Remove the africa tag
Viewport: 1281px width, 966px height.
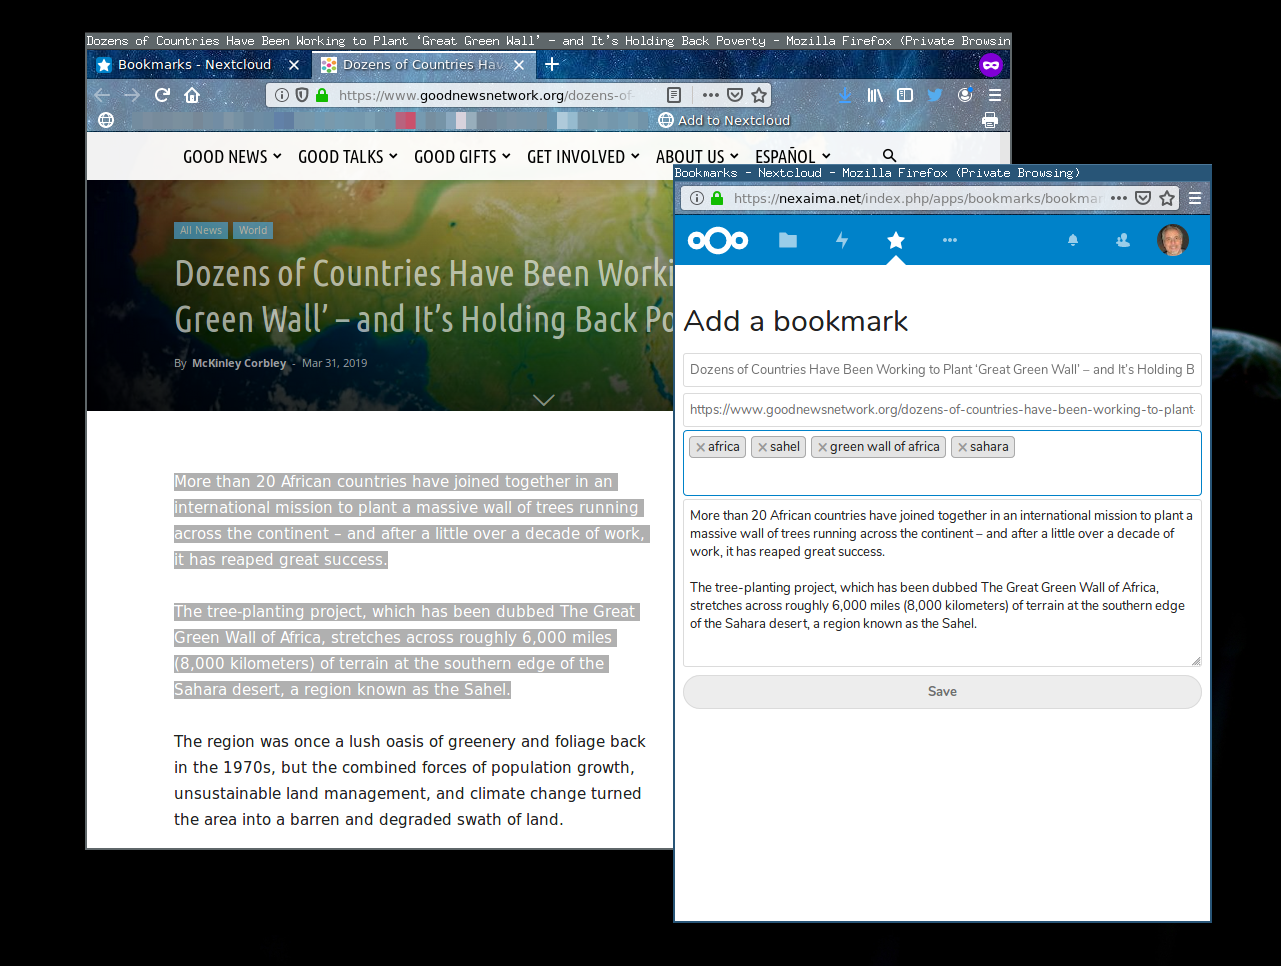pyautogui.click(x=700, y=447)
